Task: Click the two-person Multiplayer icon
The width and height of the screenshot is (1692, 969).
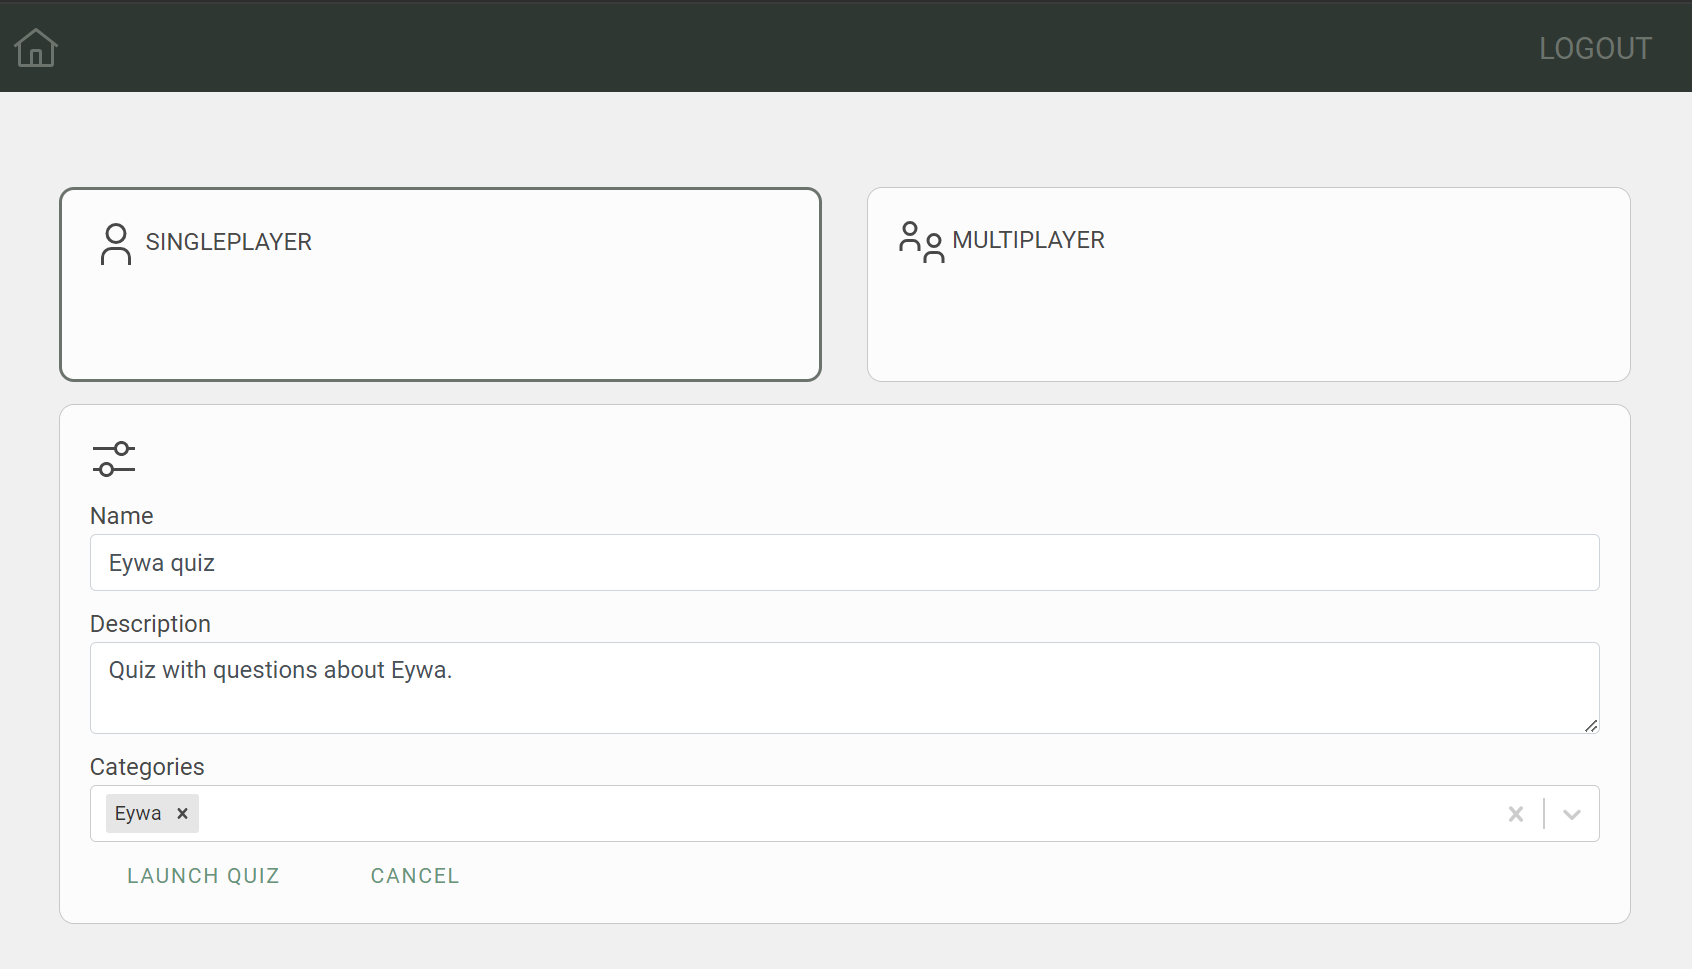Action: 920,242
